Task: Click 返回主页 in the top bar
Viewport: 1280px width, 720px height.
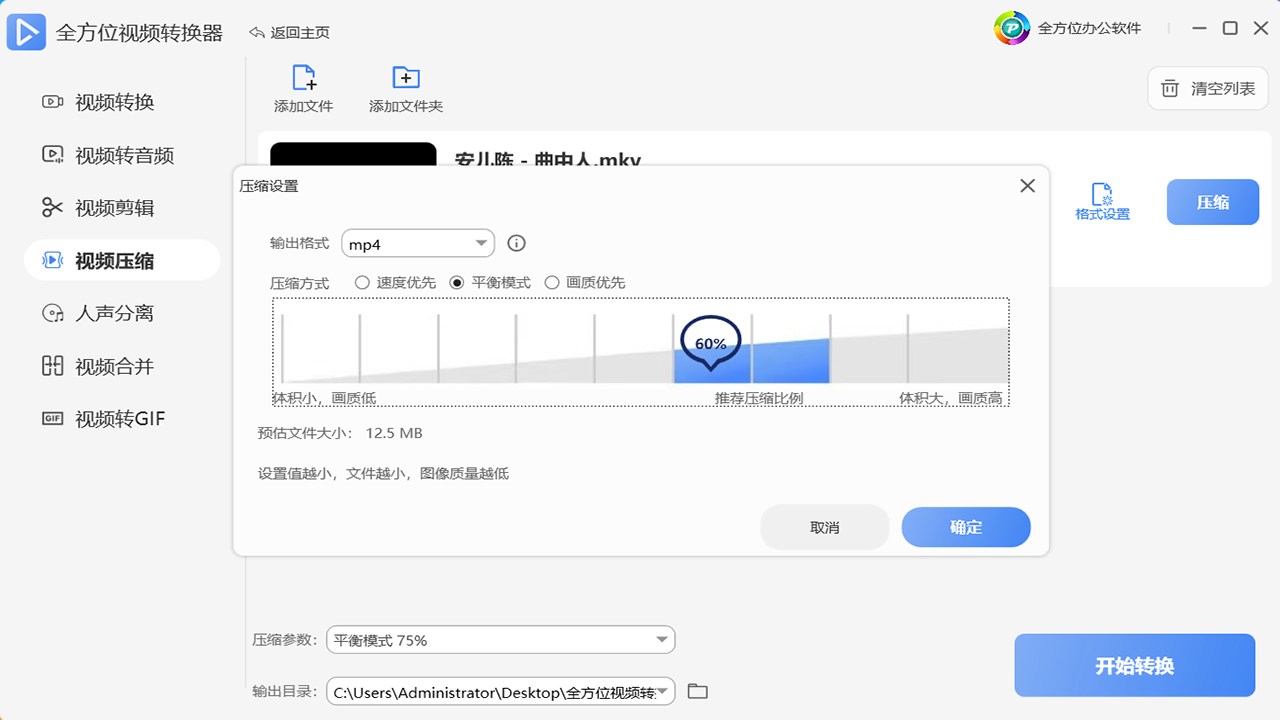Action: point(290,32)
